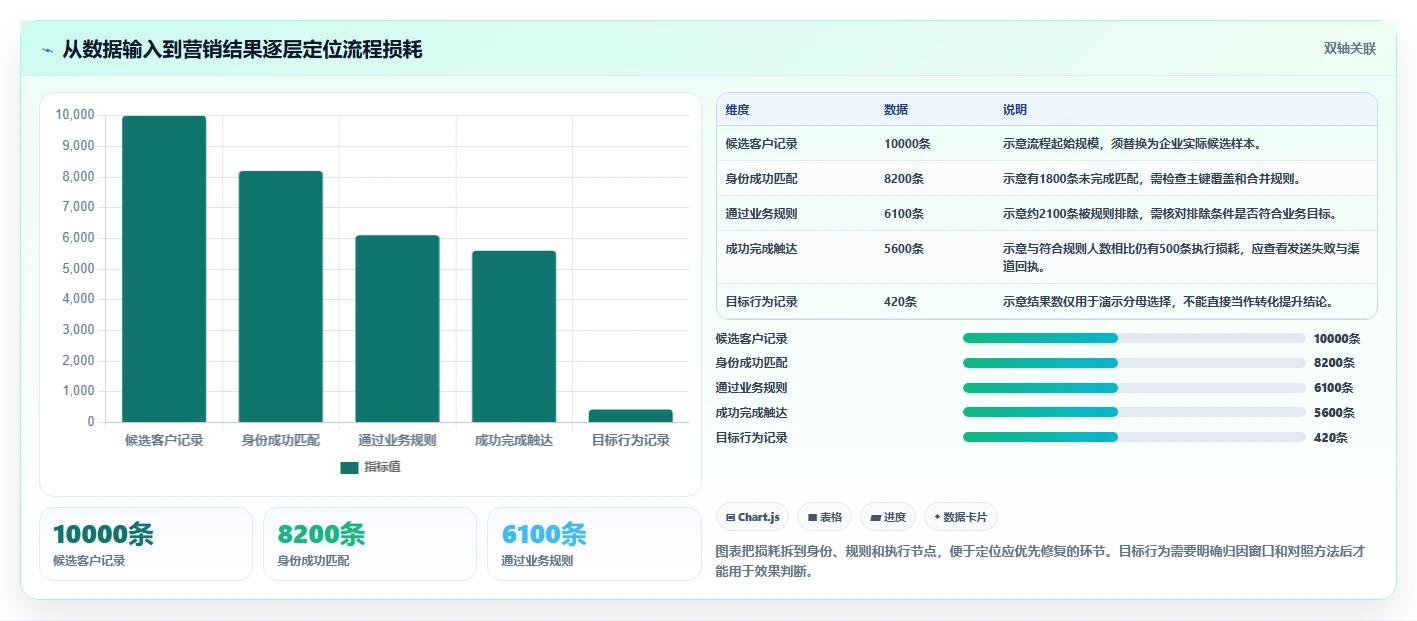The width and height of the screenshot is (1417, 621).
Task: Click the 5600条 value beside progress bar
Action: click(x=1334, y=413)
